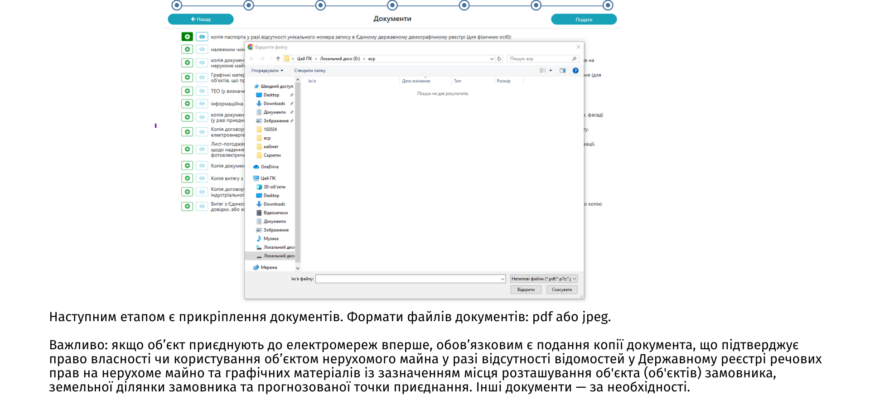Click the 'Пошук: еср' search field
Image resolution: width=870 pixels, height=400 pixels.
click(544, 58)
